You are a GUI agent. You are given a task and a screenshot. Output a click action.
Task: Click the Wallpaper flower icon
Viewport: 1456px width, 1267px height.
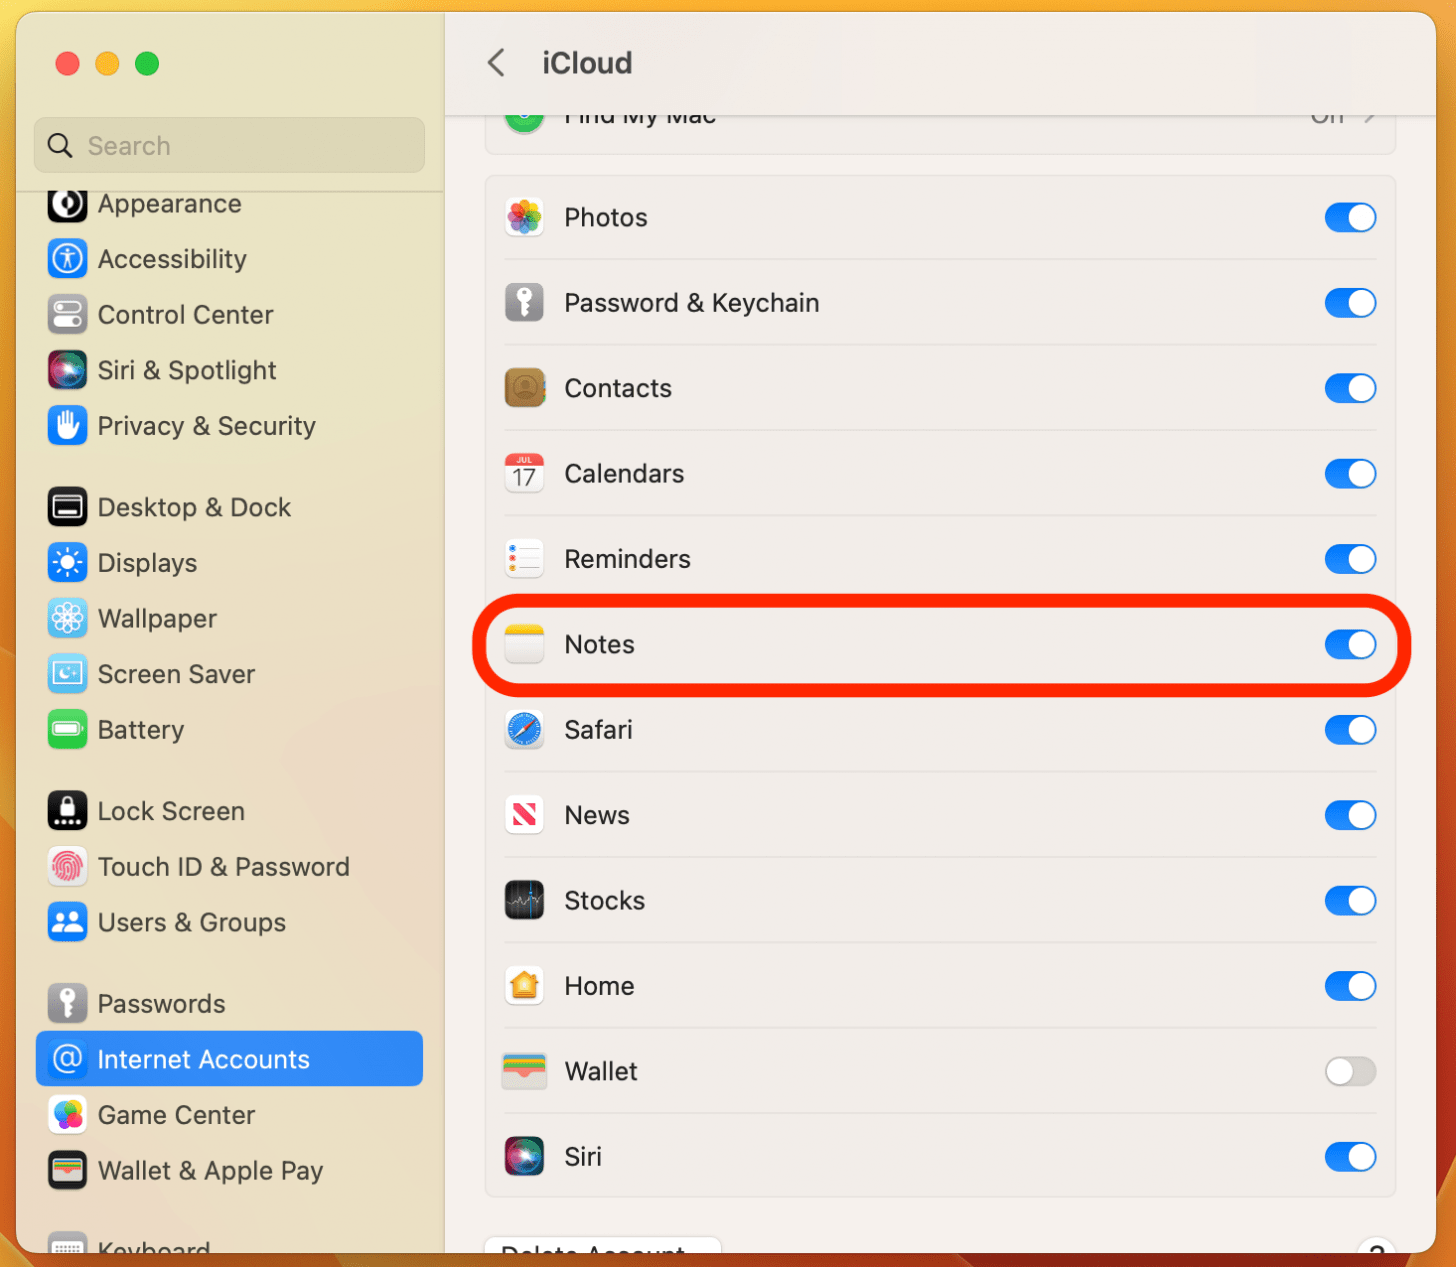coord(67,619)
